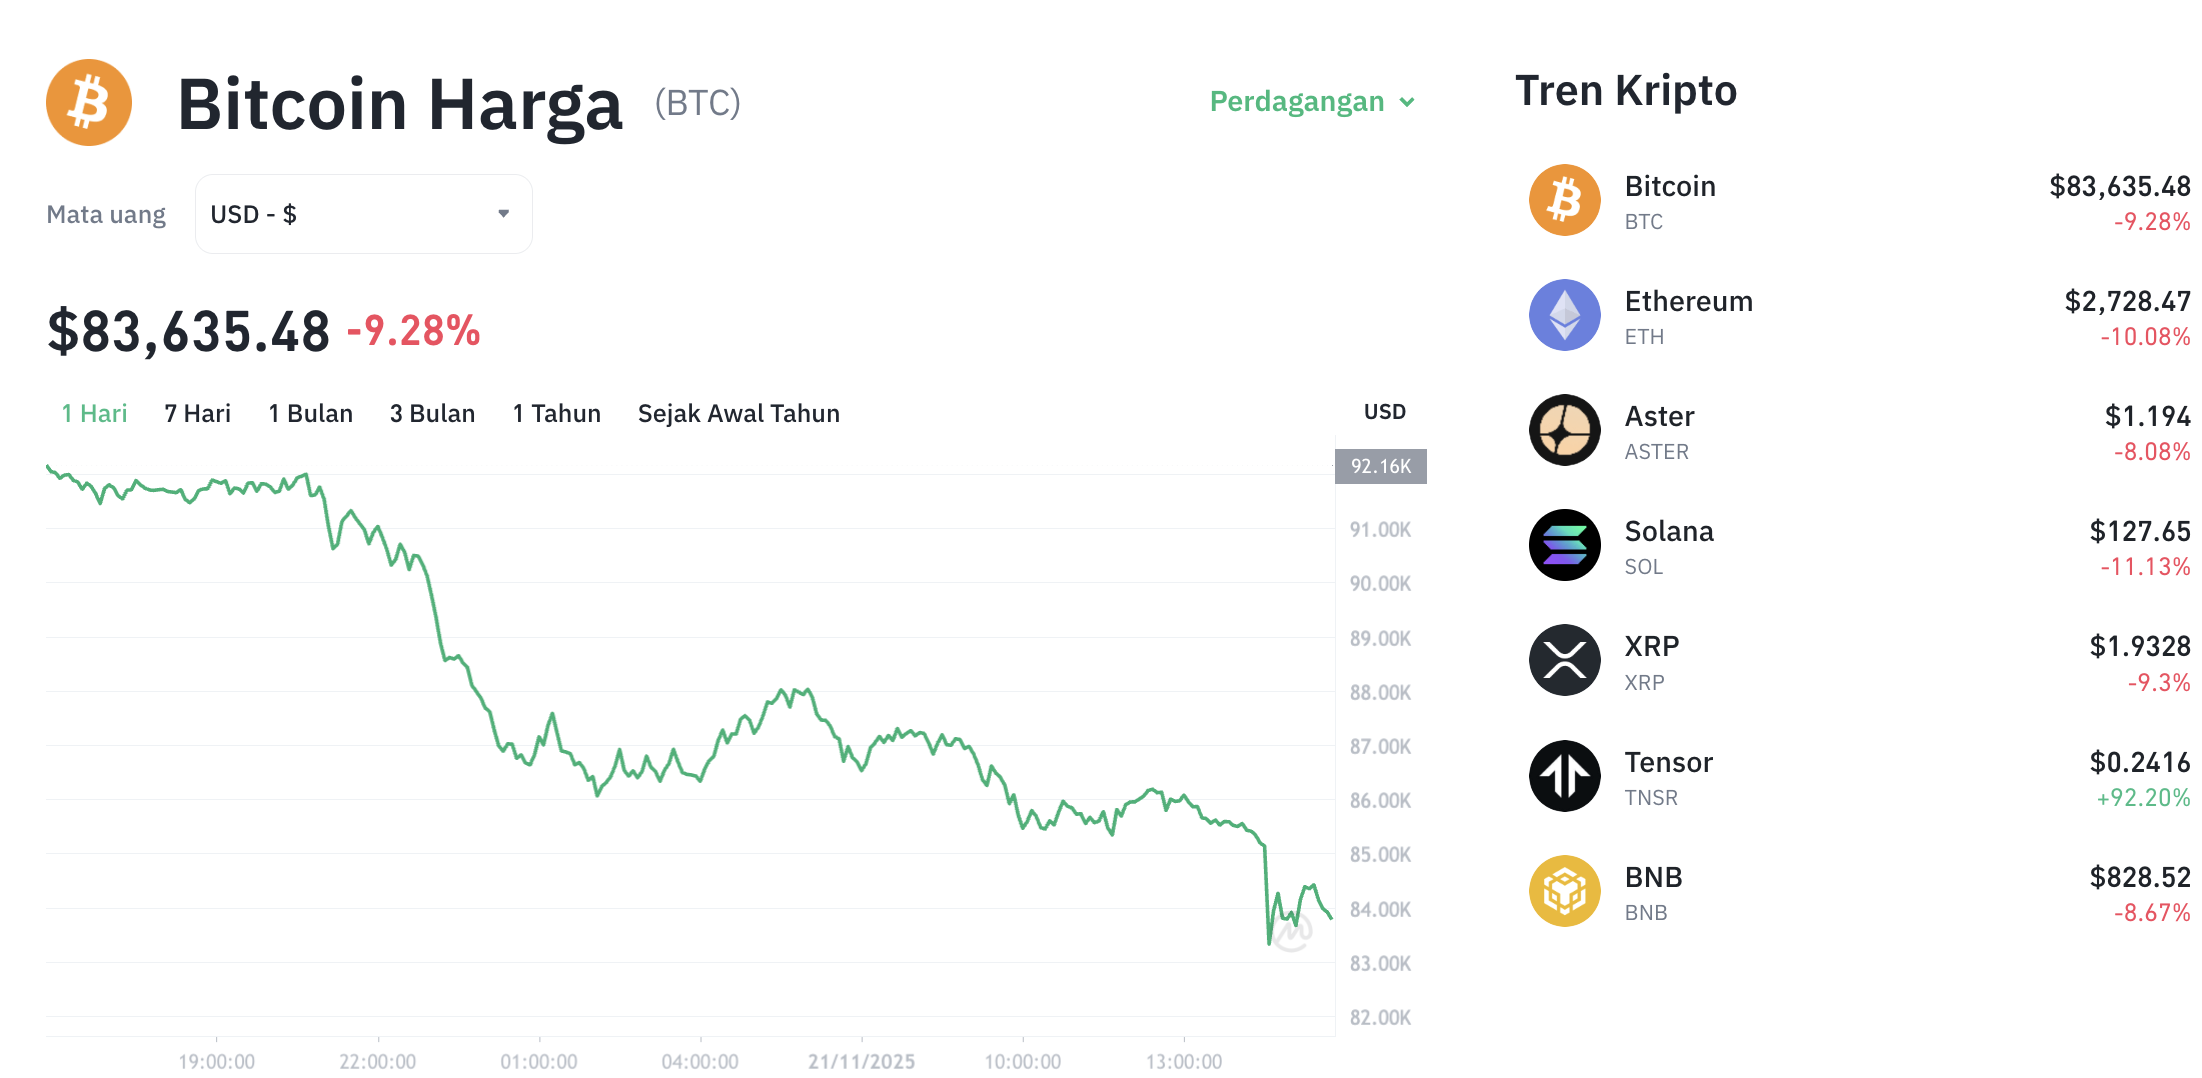2202x1078 pixels.
Task: Select the Solana coin icon
Action: click(x=1564, y=545)
